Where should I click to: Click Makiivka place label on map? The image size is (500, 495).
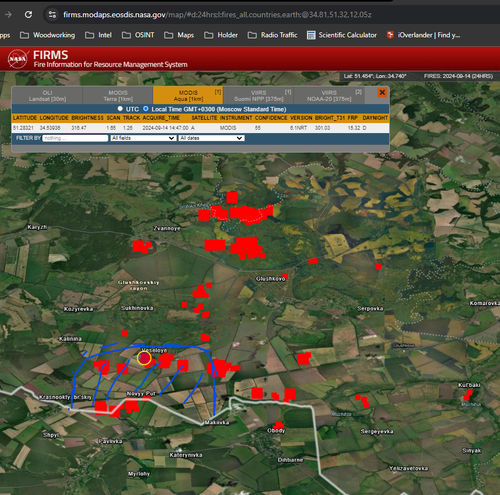tap(217, 423)
